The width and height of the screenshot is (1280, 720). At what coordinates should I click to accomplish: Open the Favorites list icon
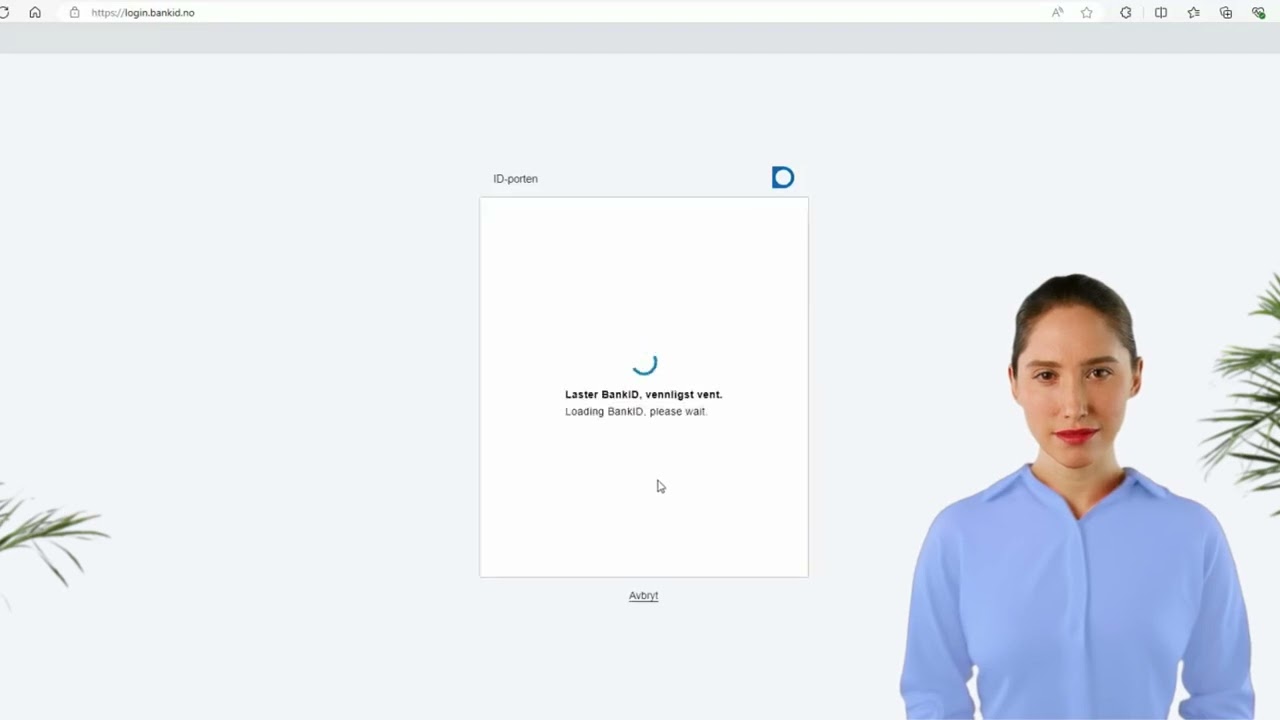[x=1193, y=12]
